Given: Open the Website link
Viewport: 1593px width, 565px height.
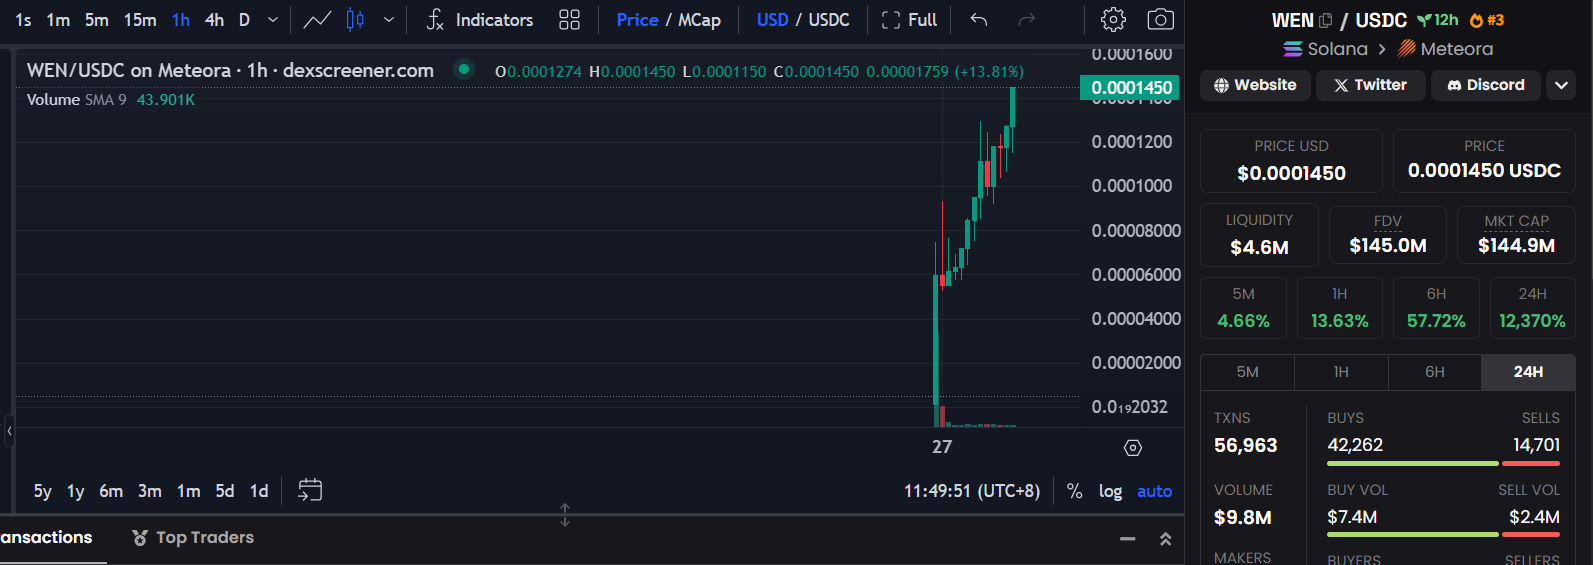Looking at the screenshot, I should point(1255,86).
